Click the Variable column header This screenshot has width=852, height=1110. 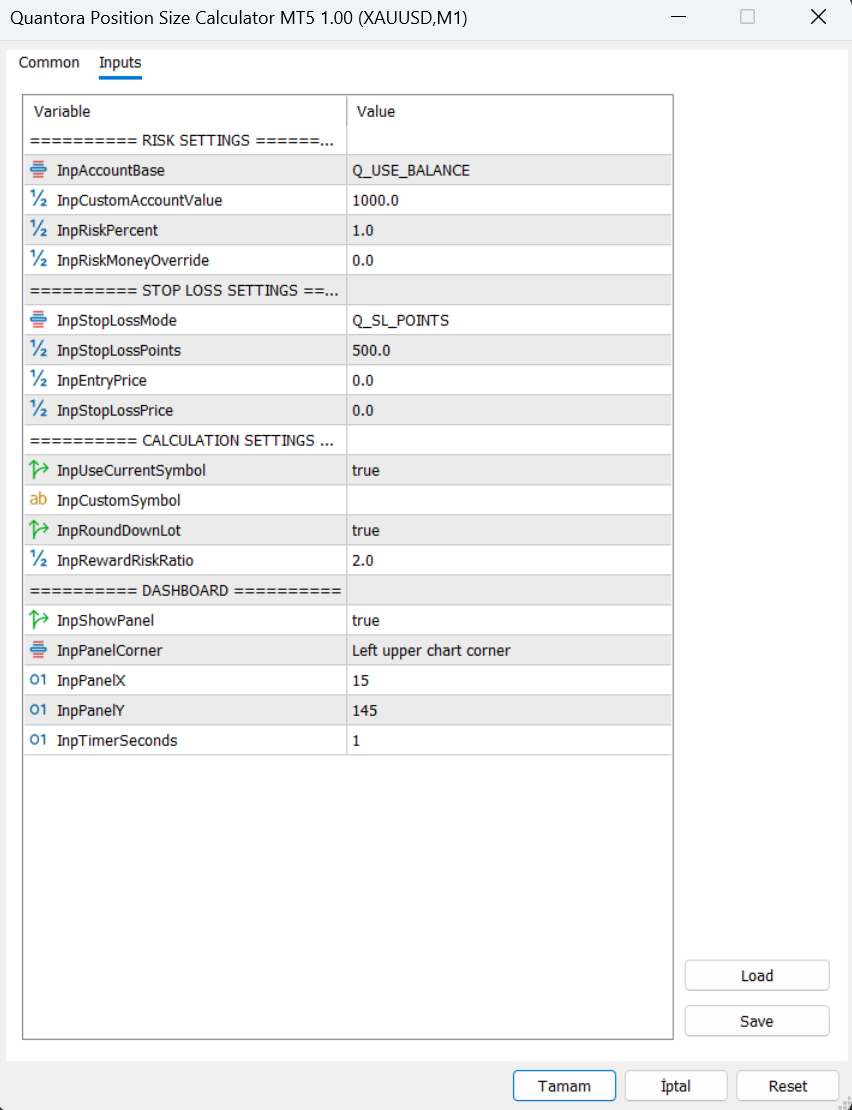[x=185, y=111]
